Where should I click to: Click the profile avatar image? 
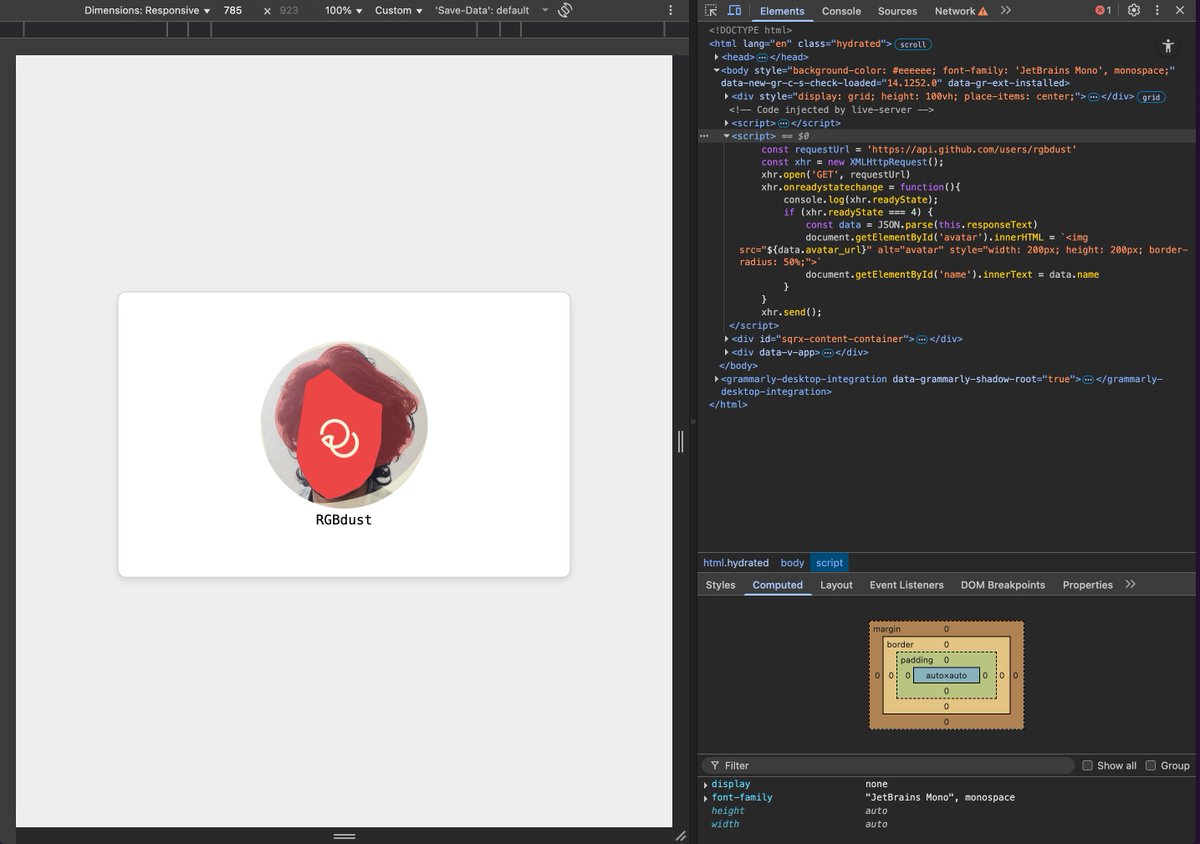pos(344,424)
